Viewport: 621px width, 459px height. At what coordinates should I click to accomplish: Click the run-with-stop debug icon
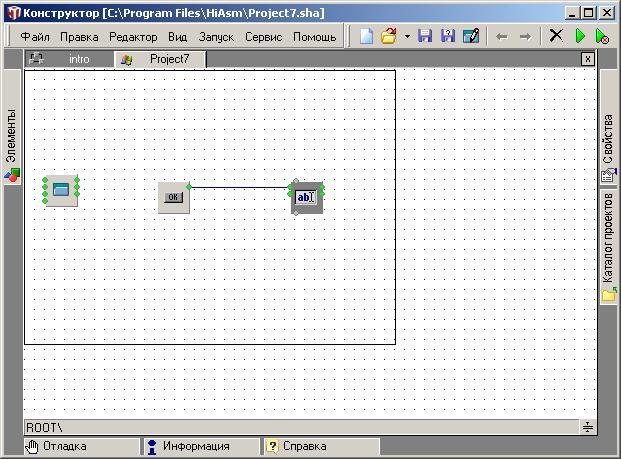[602, 36]
